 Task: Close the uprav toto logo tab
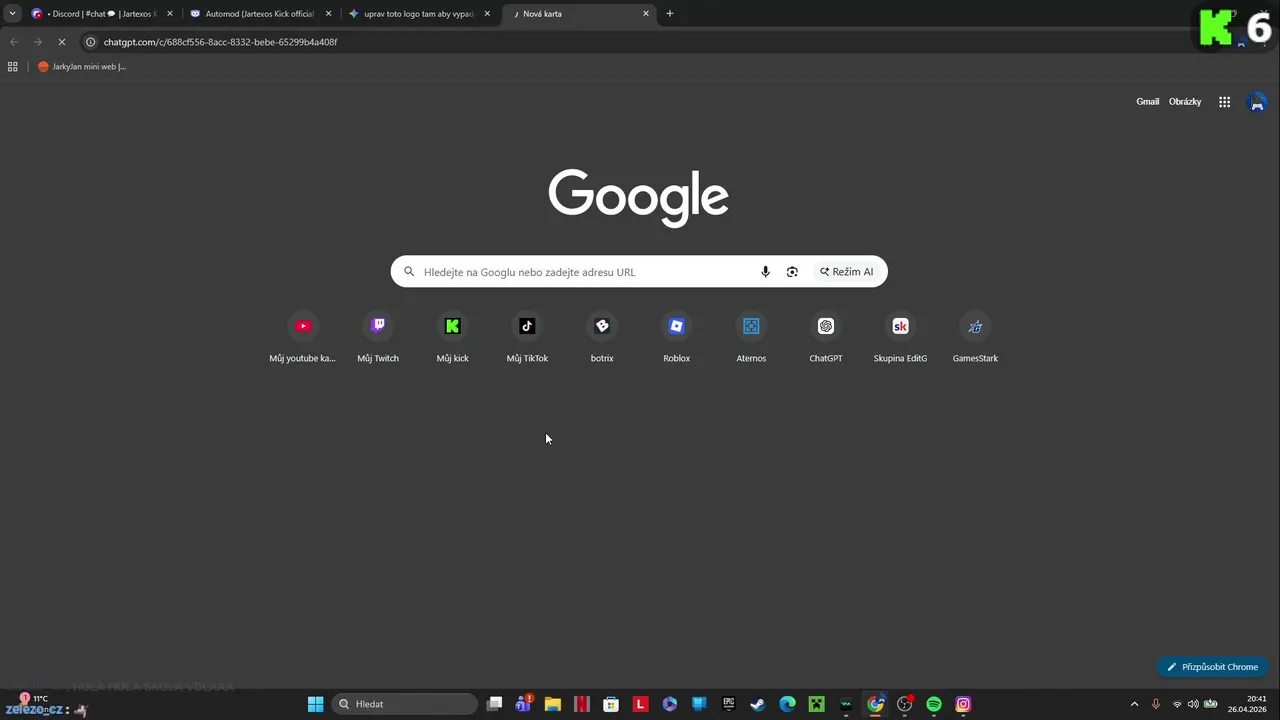tap(487, 14)
